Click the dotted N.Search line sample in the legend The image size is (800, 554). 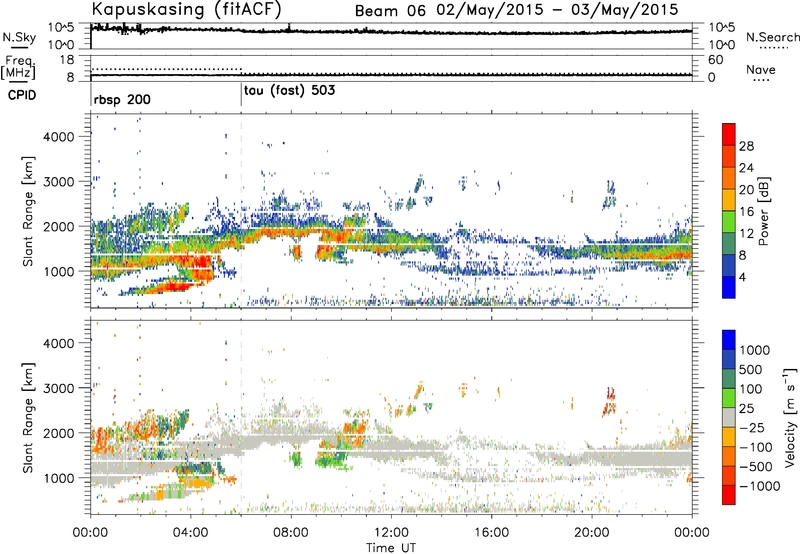coord(773,48)
